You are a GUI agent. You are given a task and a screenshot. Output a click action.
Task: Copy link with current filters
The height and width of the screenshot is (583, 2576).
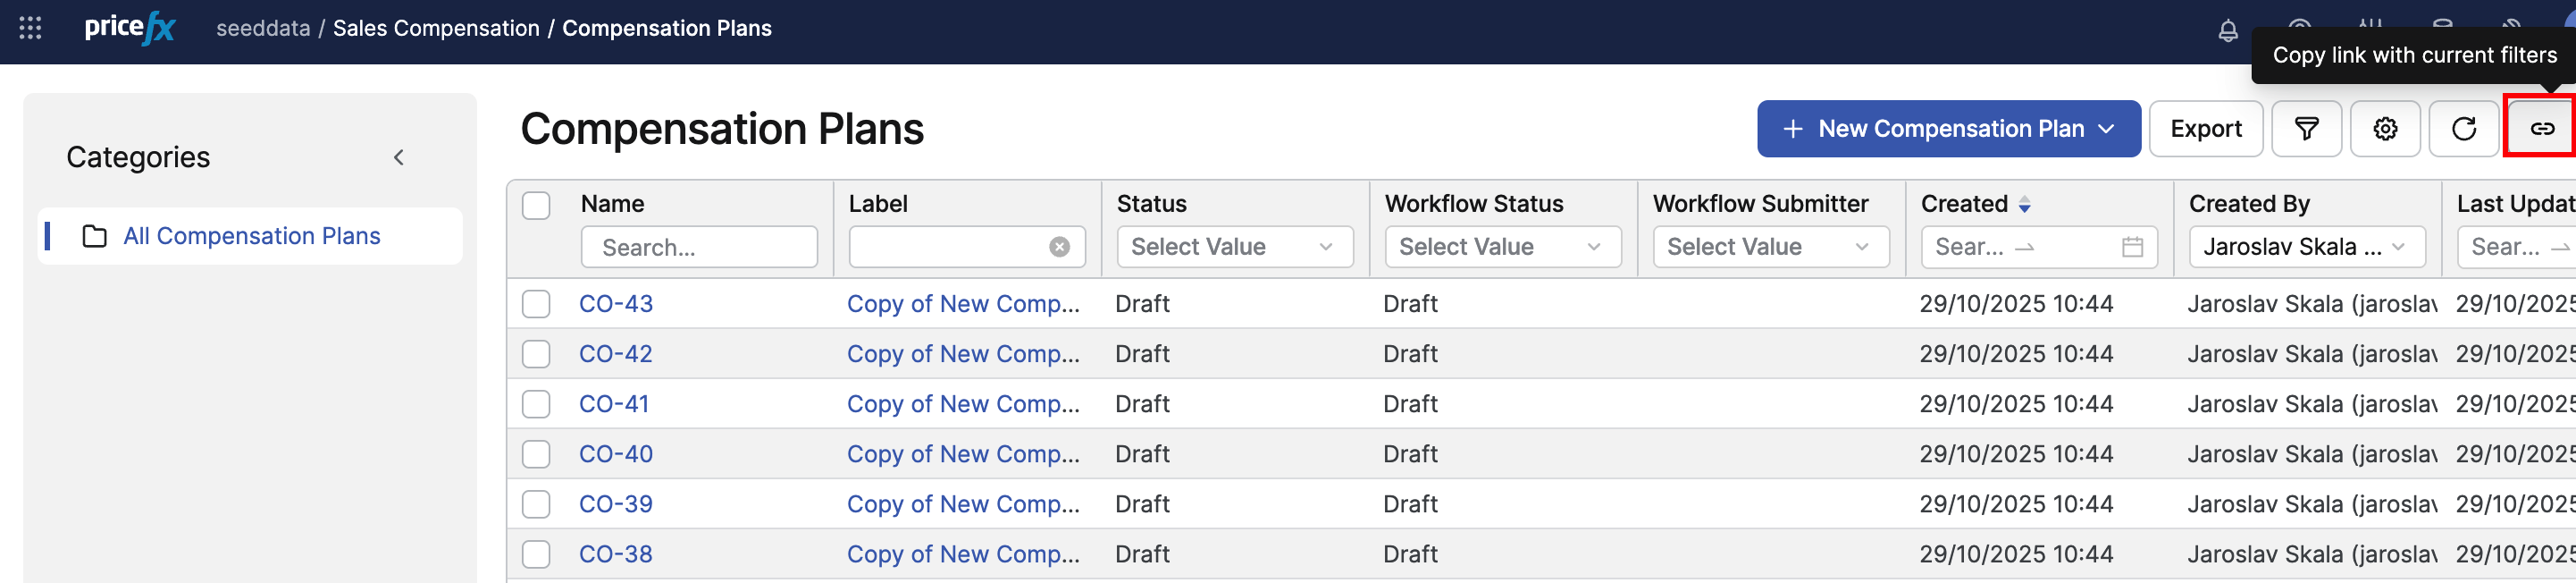2541,129
